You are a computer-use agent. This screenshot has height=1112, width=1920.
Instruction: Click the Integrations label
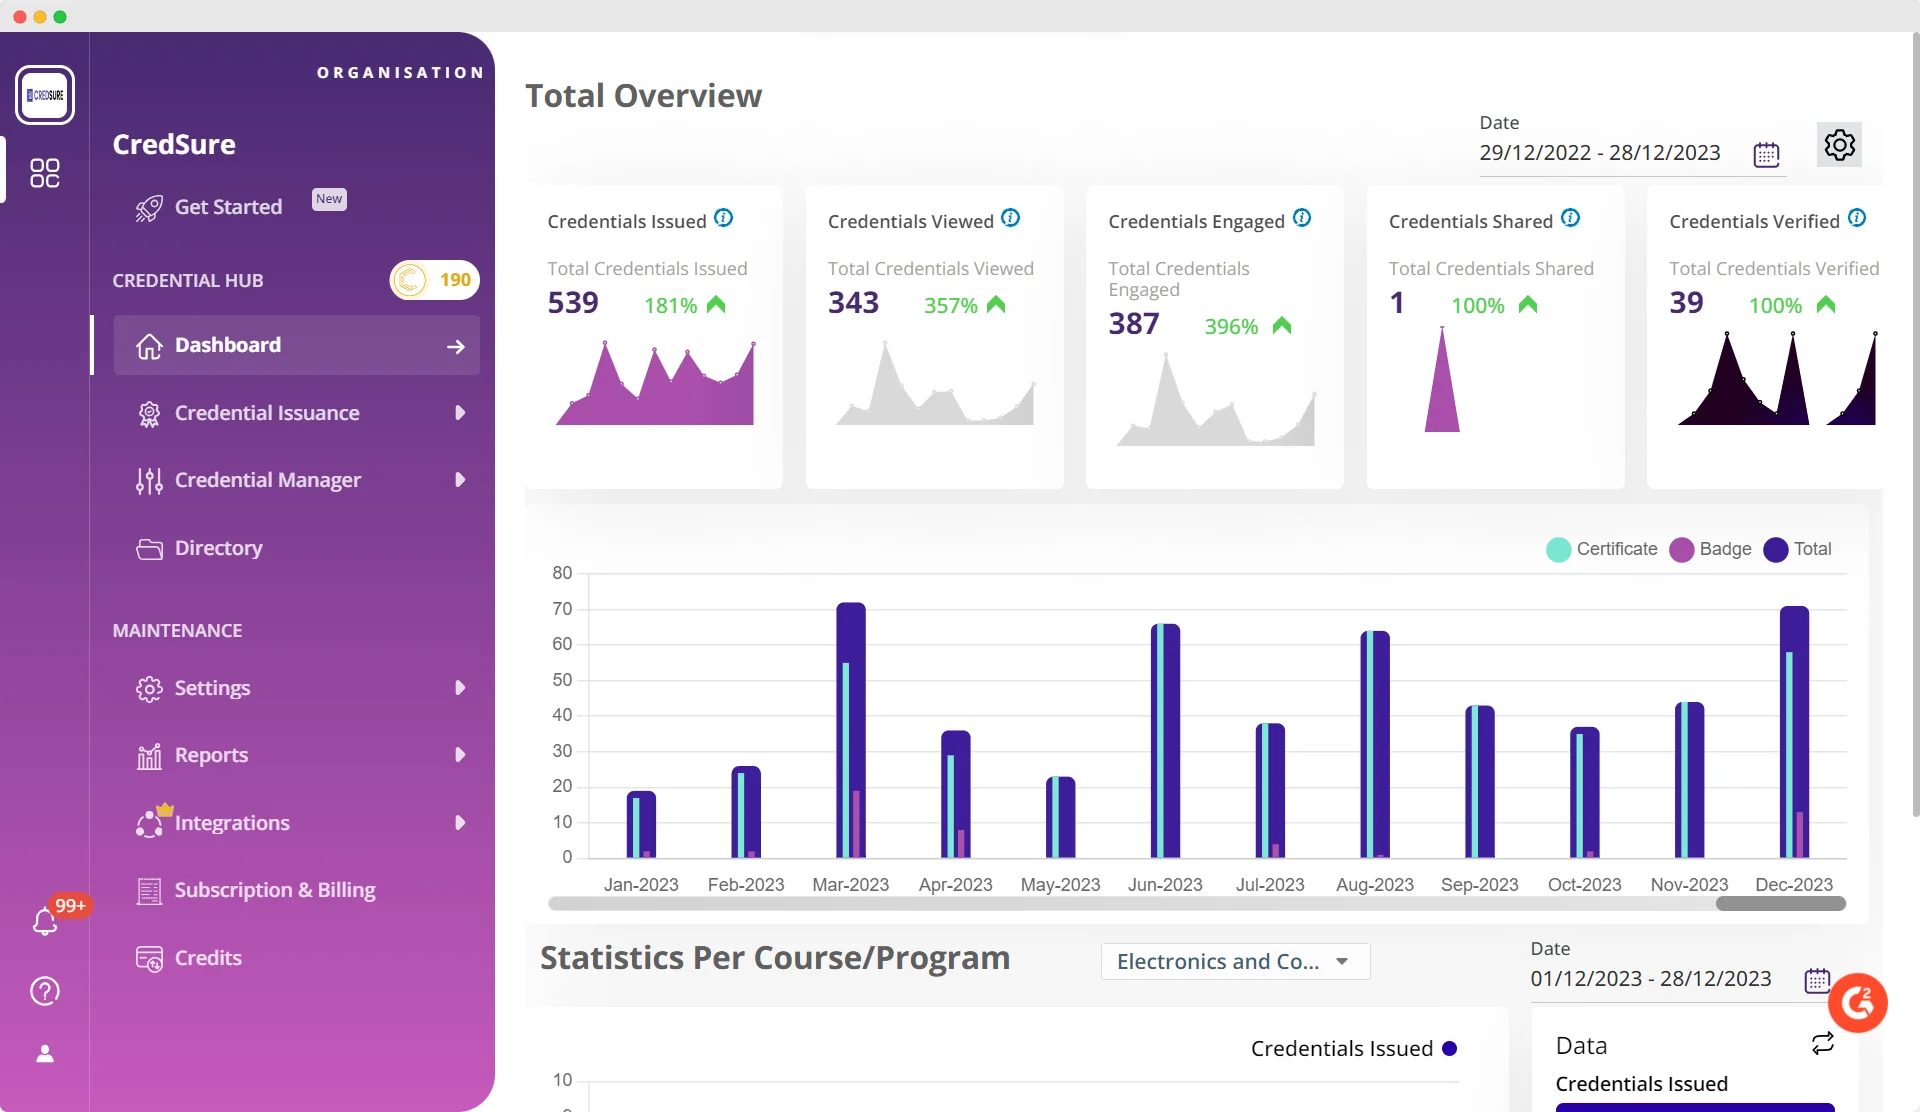point(232,823)
